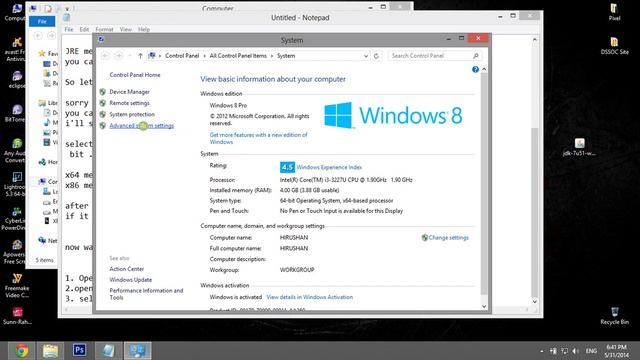The width and height of the screenshot is (640, 360).
Task: Open Photoshop from the taskbar
Action: 79,351
